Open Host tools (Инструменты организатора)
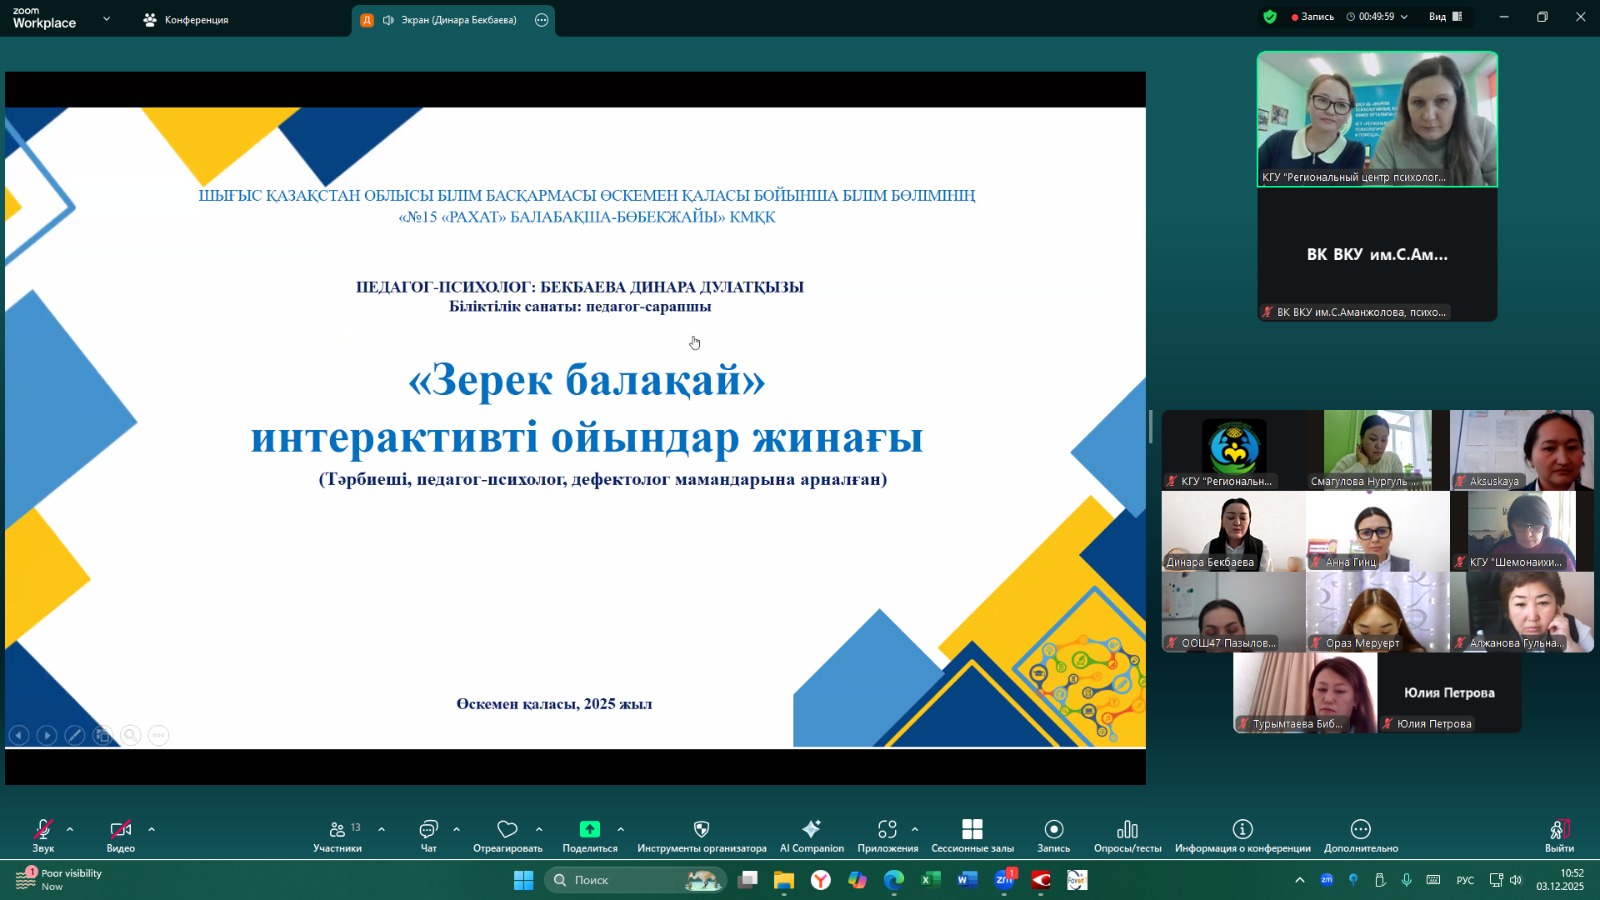The image size is (1600, 900). coord(701,835)
